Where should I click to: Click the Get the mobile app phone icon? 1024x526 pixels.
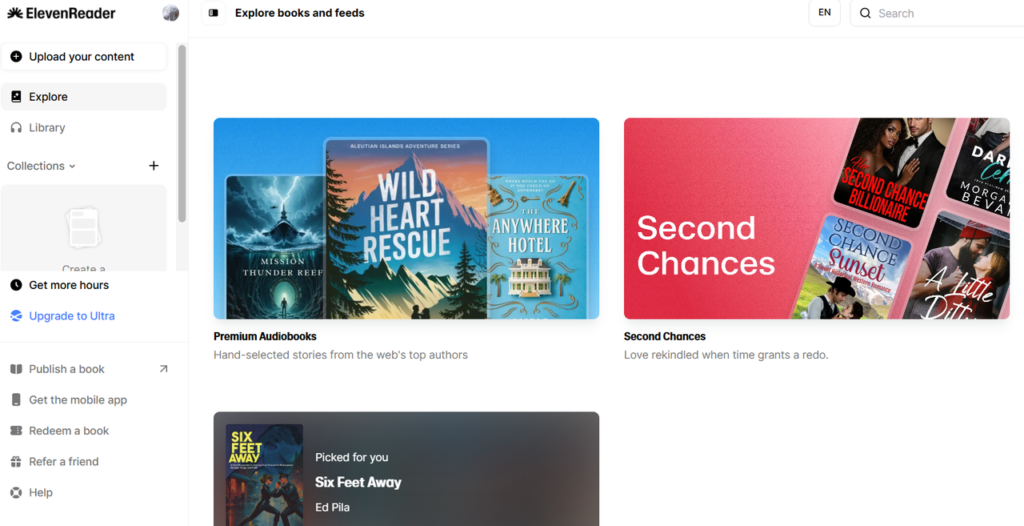coord(16,400)
